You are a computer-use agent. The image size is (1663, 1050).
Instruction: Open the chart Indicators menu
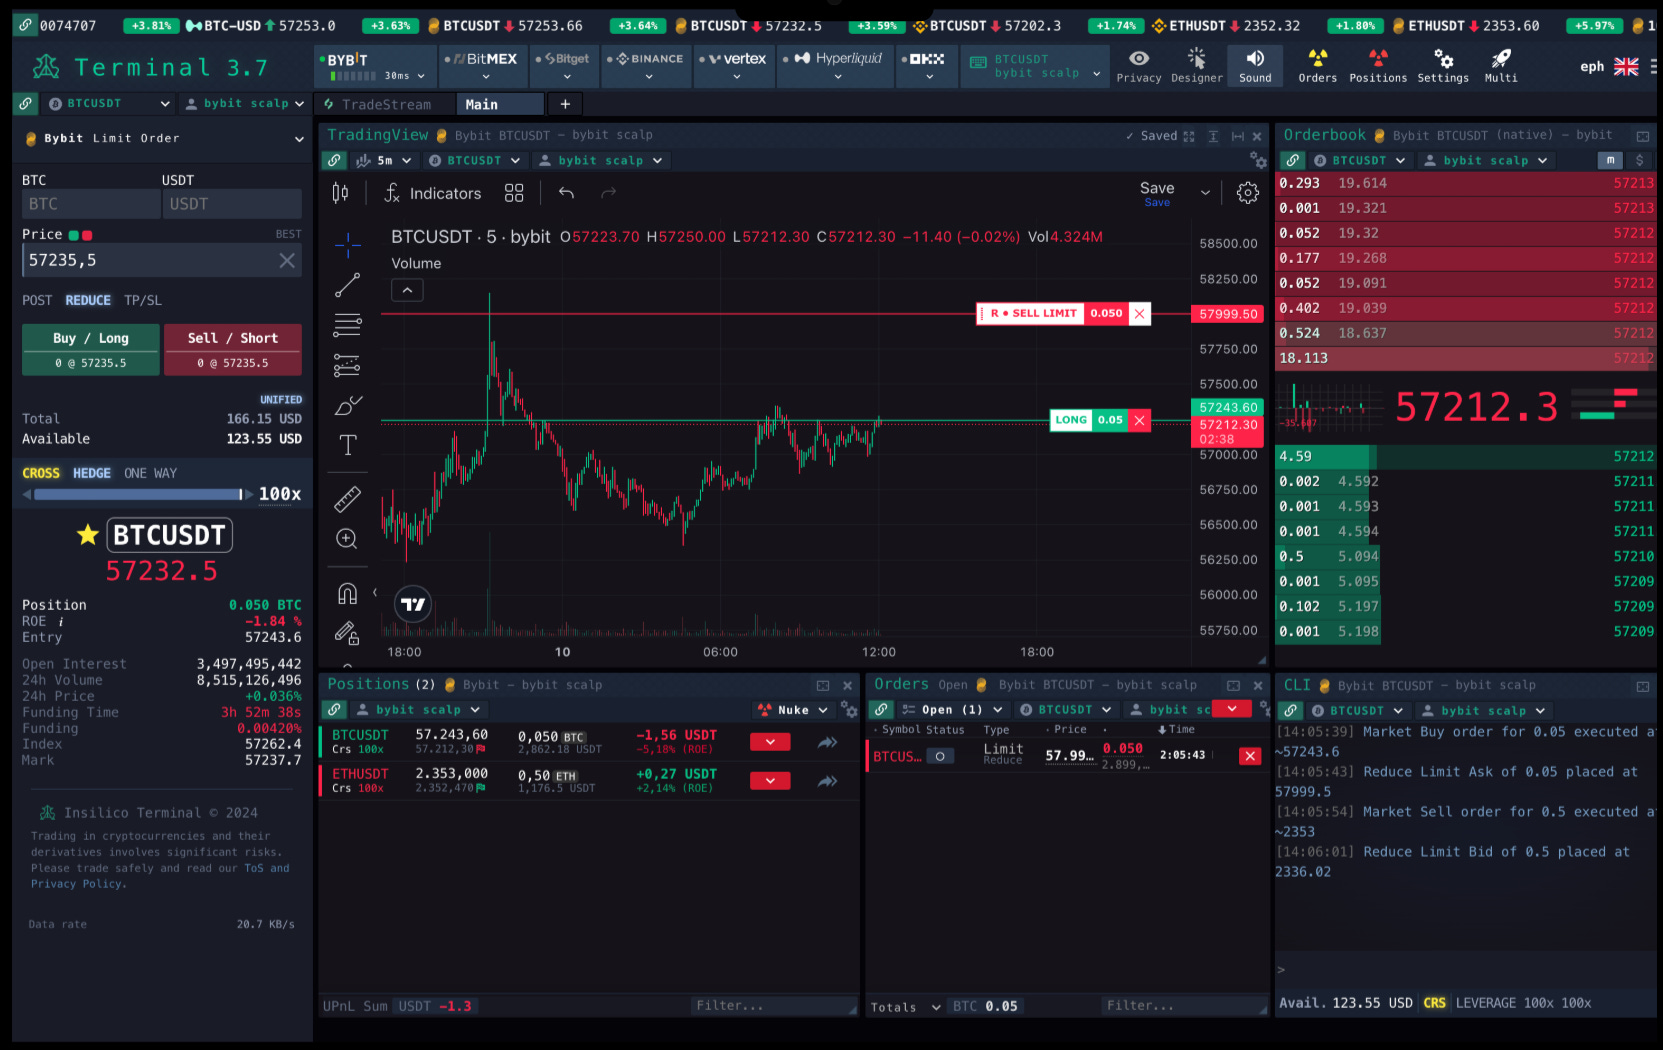click(x=432, y=193)
